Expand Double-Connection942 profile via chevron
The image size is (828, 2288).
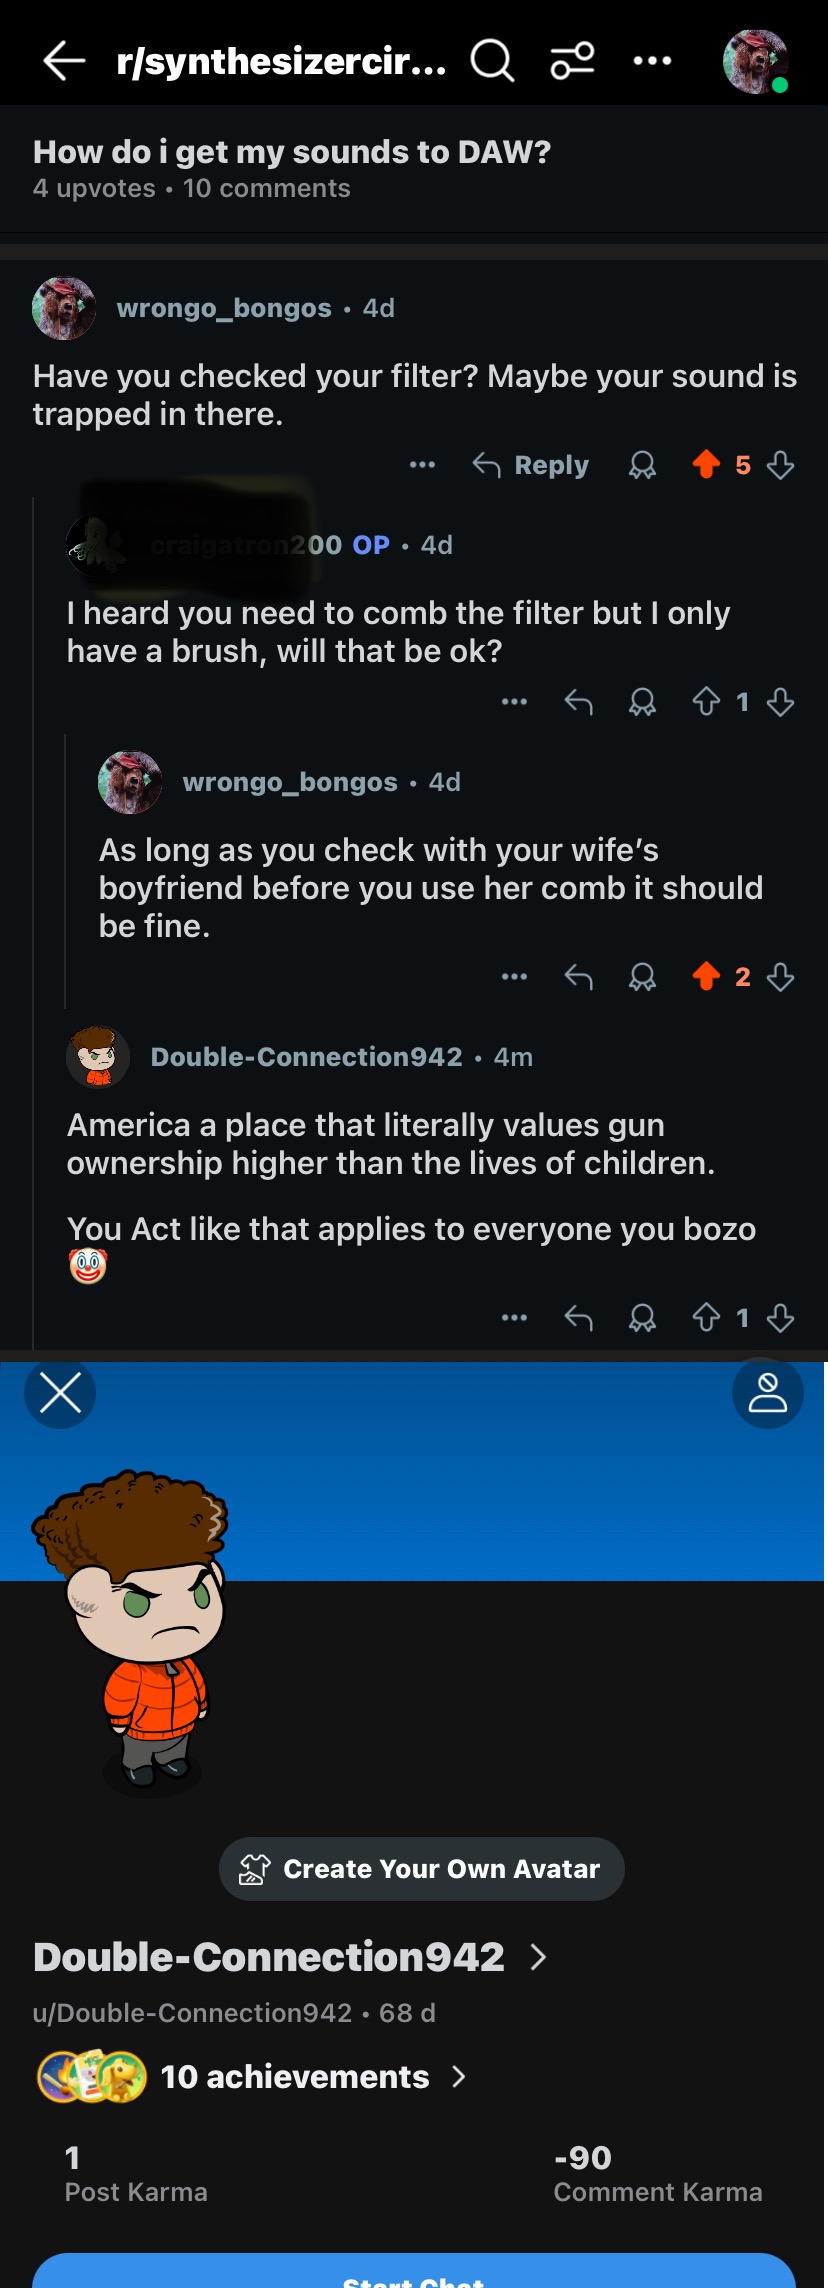tap(538, 1957)
